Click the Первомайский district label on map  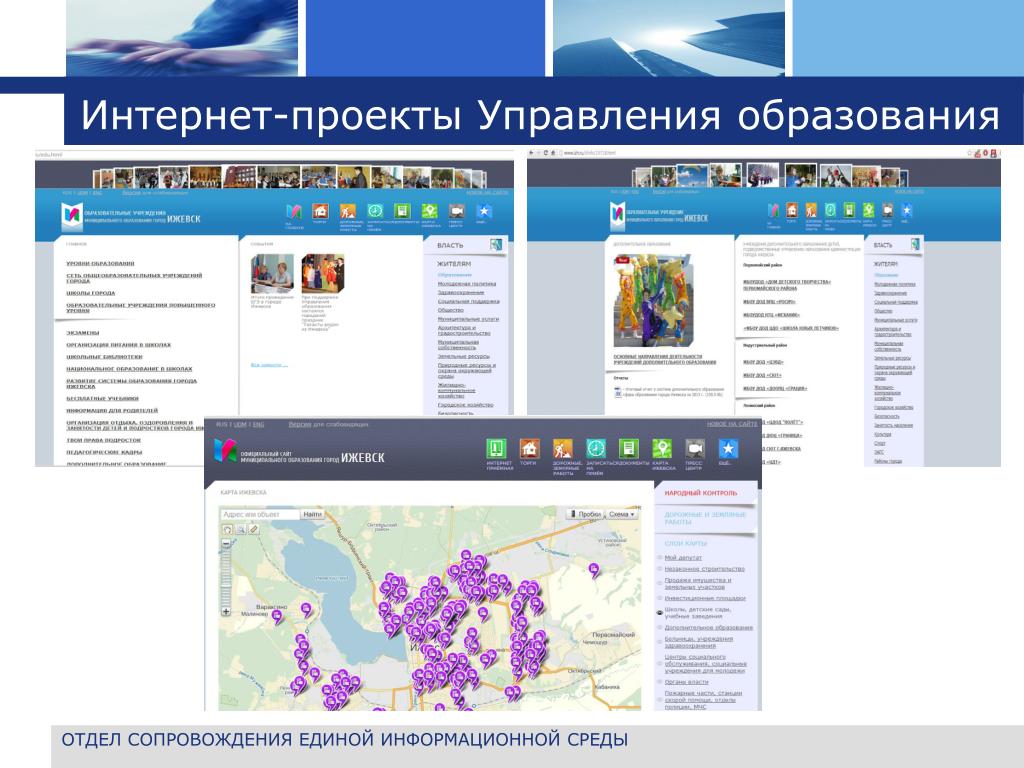point(613,635)
